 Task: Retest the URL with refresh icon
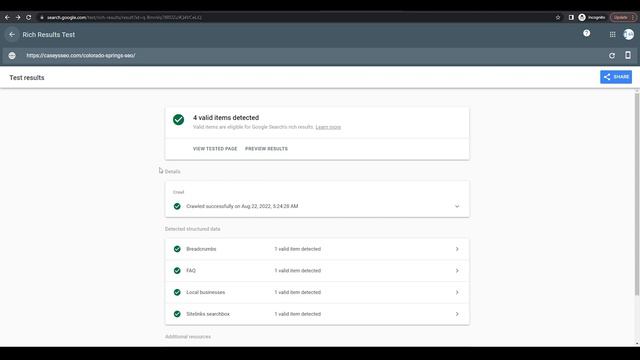click(612, 56)
